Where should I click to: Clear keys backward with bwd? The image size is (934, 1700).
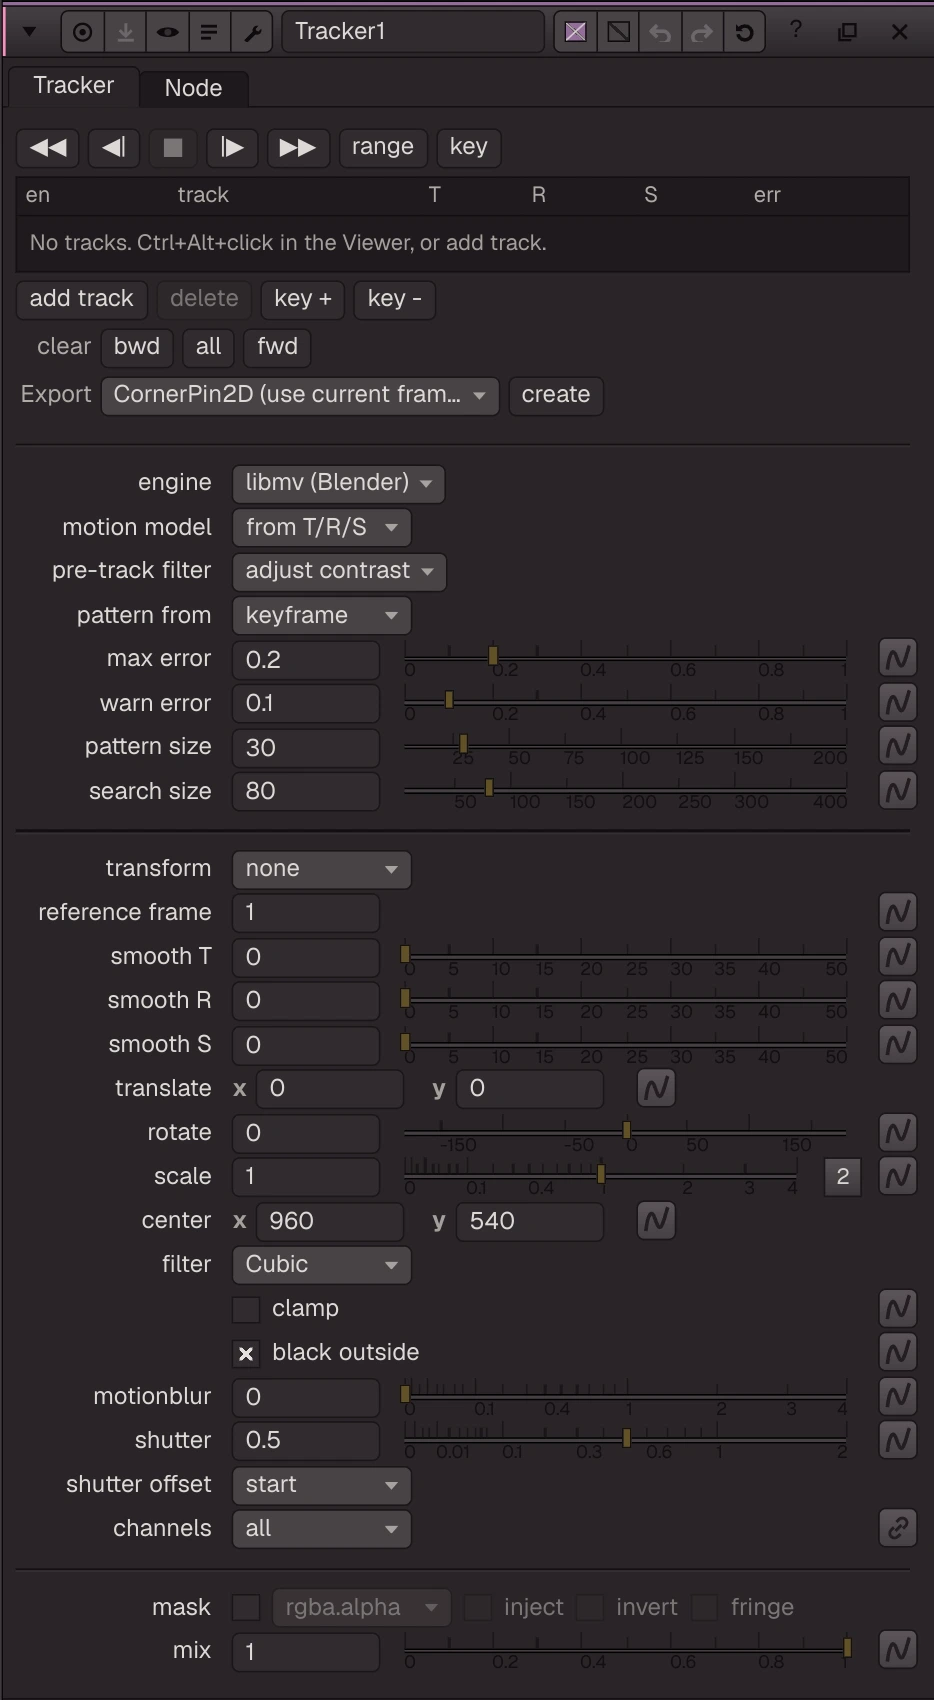(x=137, y=347)
